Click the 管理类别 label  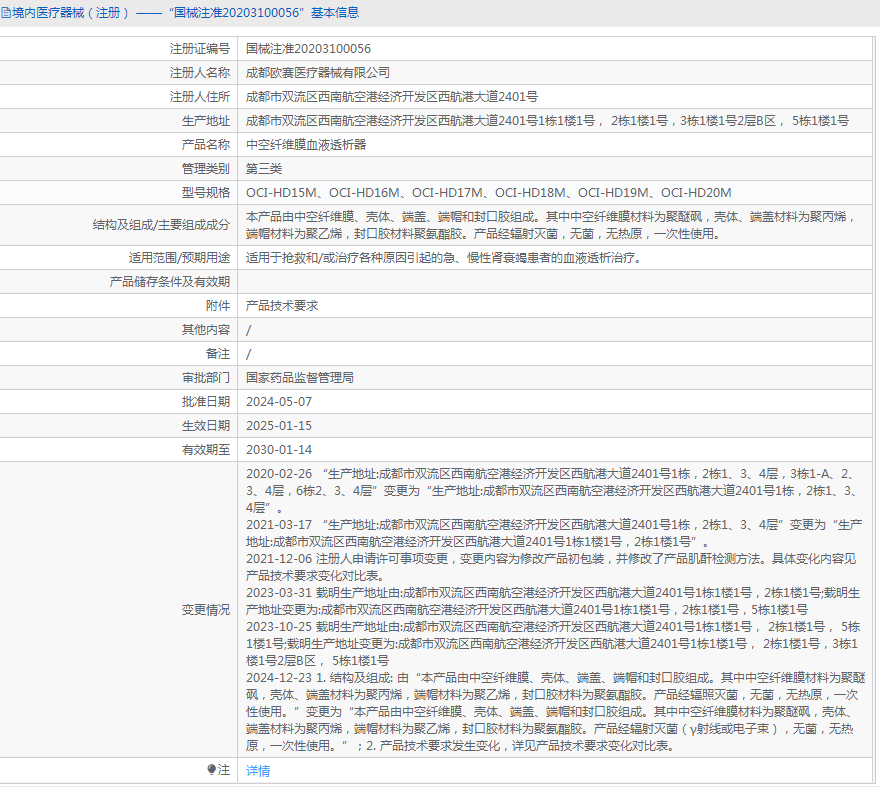(206, 169)
